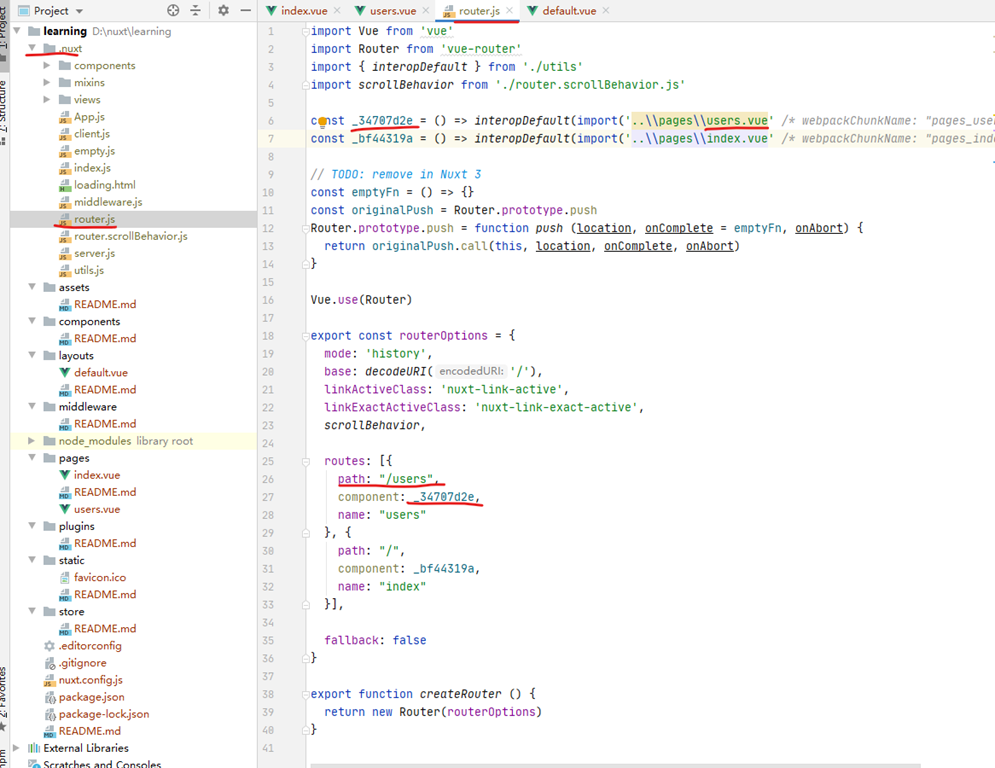This screenshot has width=995, height=768.
Task: Collapse the static folder
Action: 32,560
